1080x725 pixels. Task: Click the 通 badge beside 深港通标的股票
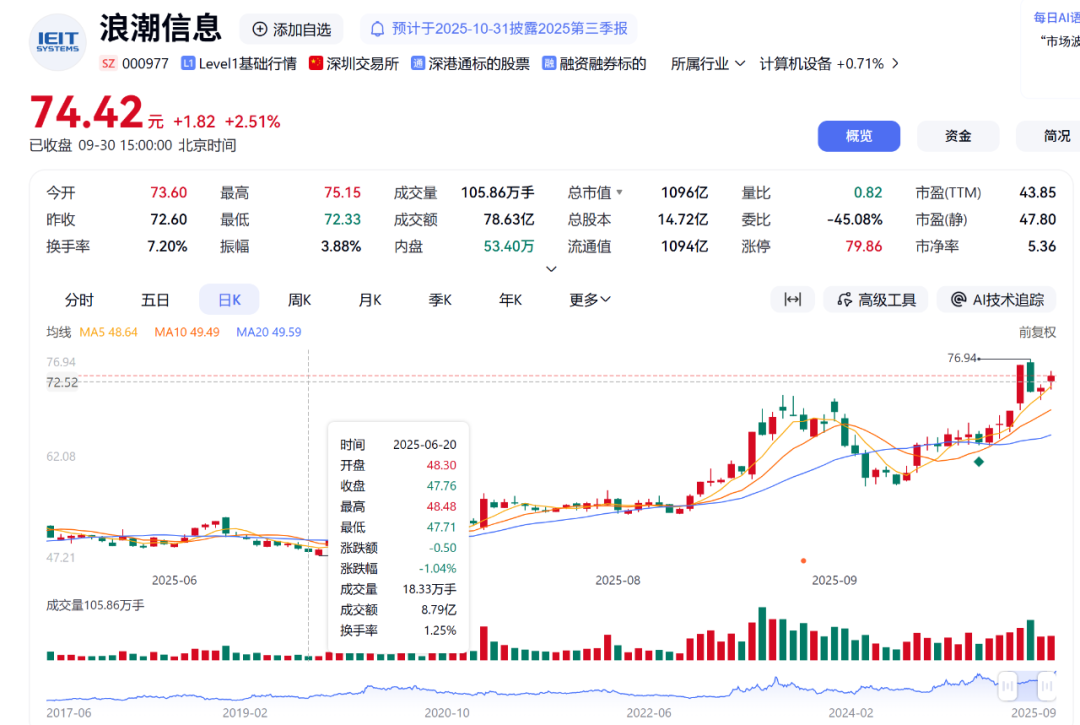click(418, 64)
